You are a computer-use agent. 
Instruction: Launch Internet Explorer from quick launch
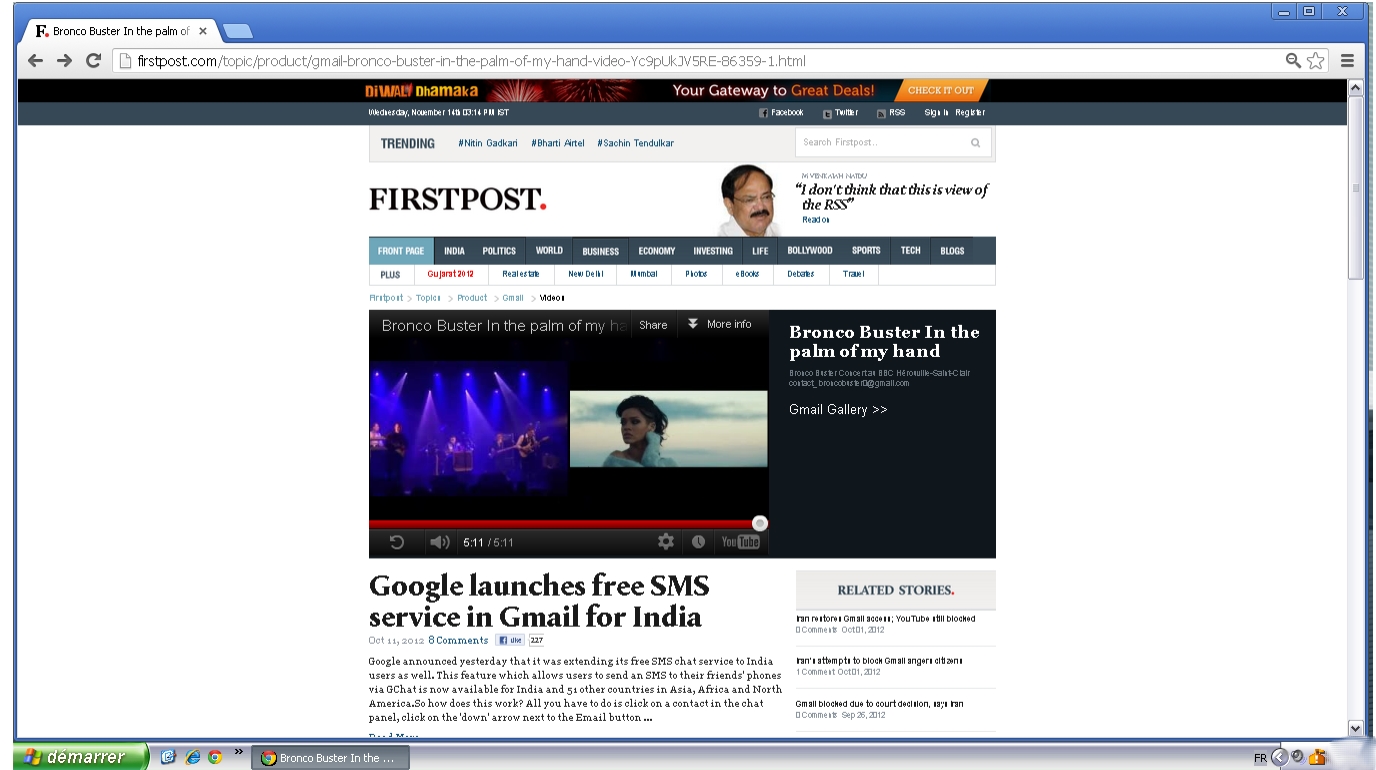click(x=192, y=757)
